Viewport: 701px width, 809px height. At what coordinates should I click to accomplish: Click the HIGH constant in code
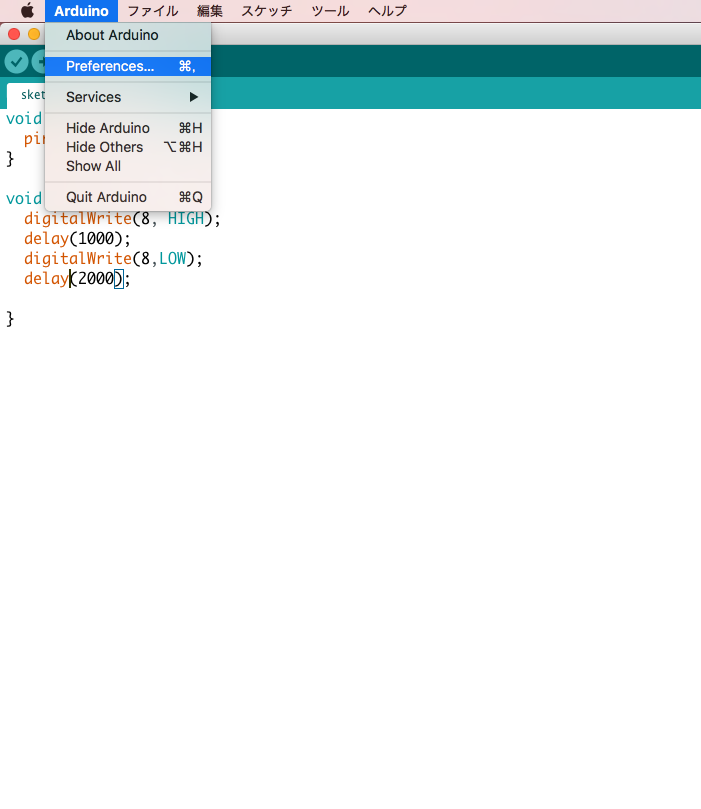[186, 219]
